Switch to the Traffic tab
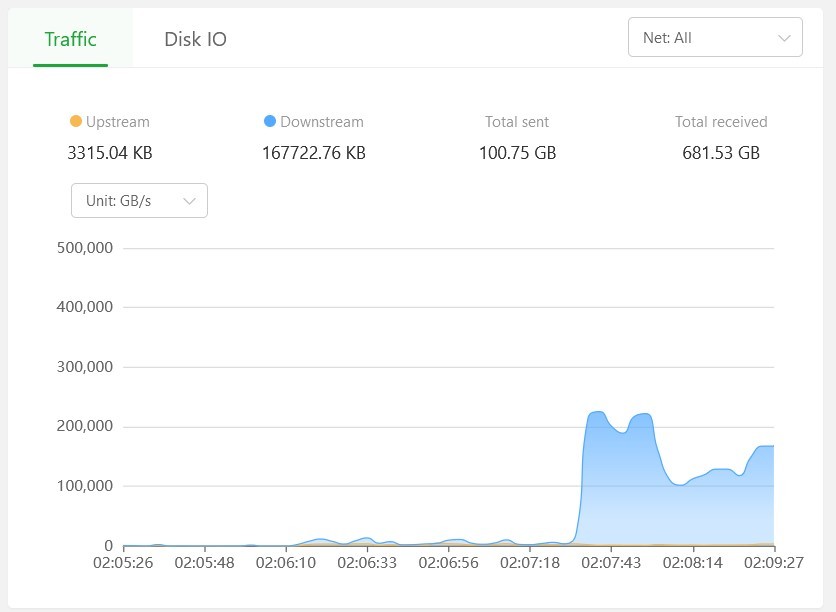Viewport: 836px width, 612px height. tap(70, 40)
